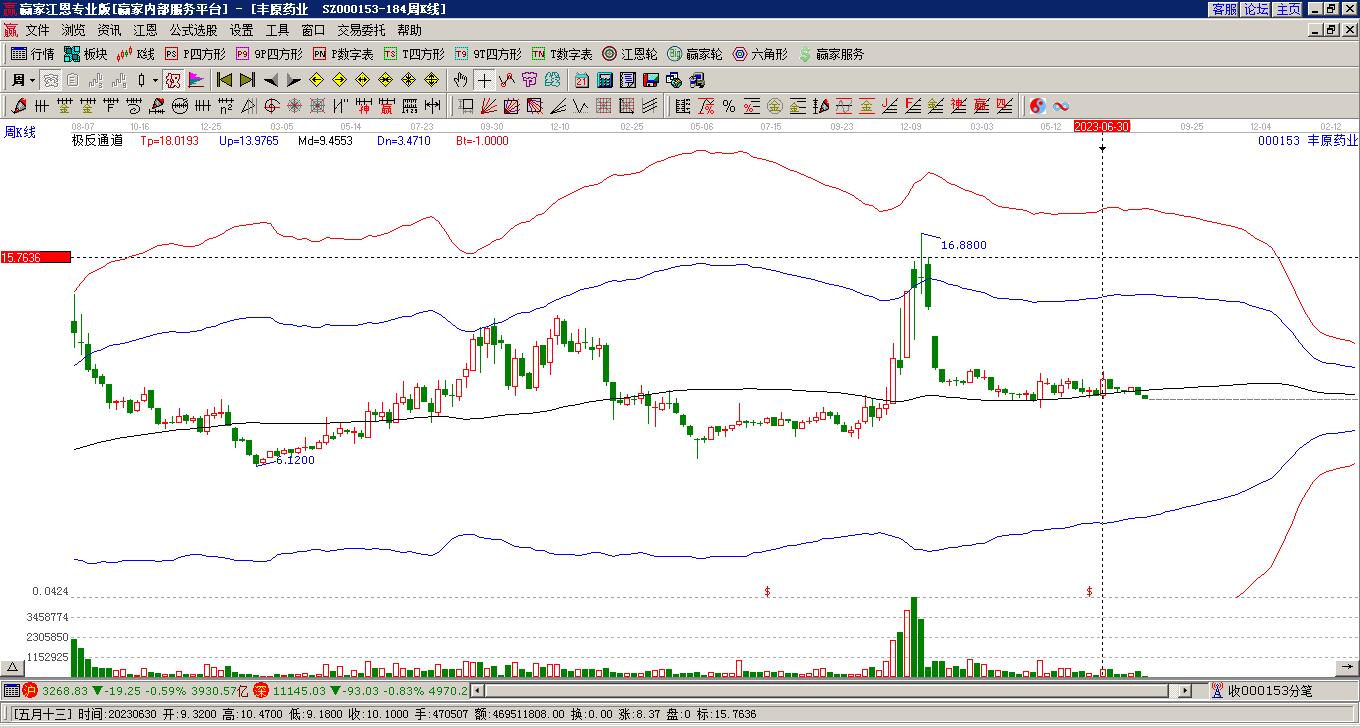The width and height of the screenshot is (1360, 728).
Task: Open the 资讯 menu
Action: [x=109, y=31]
